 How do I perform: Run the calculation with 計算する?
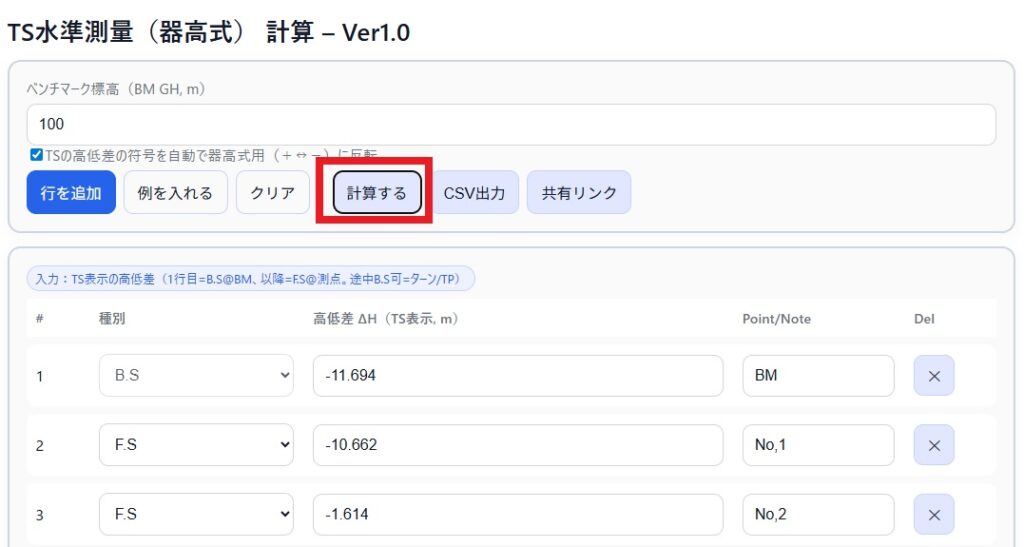(377, 193)
